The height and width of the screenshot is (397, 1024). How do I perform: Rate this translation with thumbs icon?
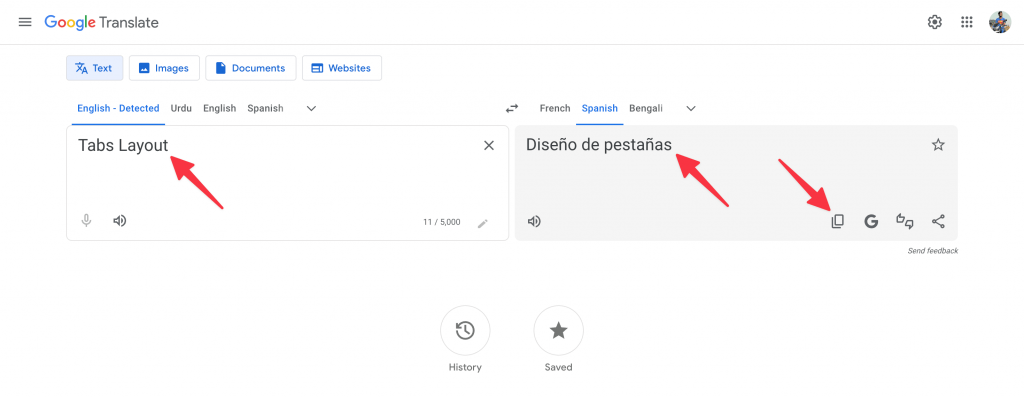tap(904, 221)
